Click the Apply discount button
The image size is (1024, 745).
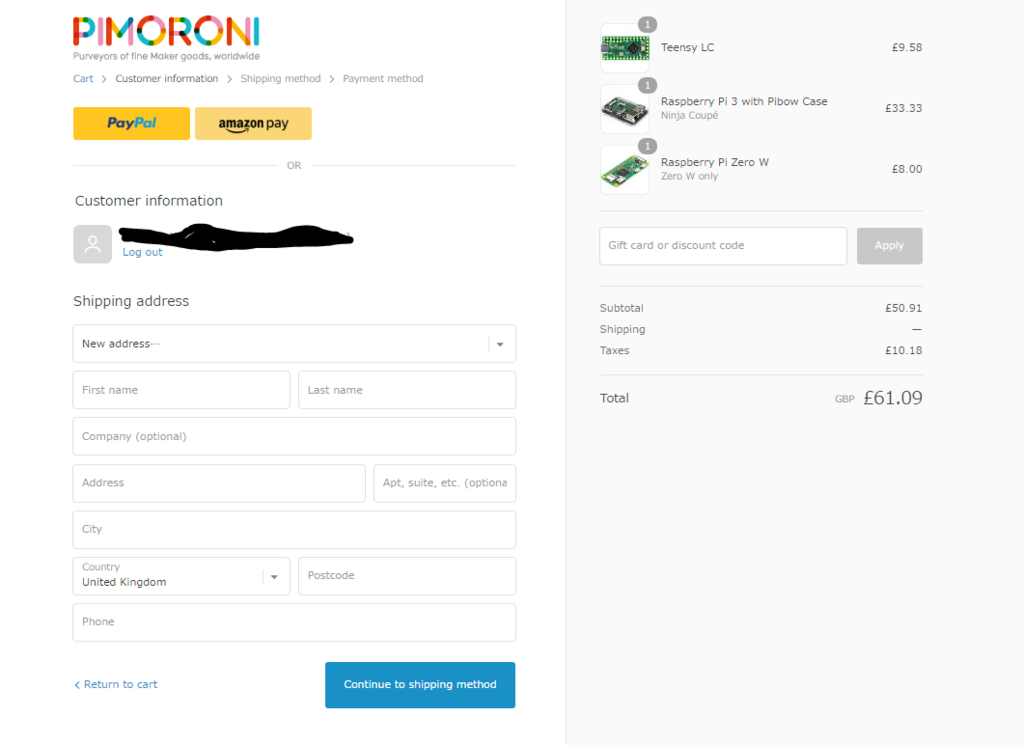tap(889, 246)
